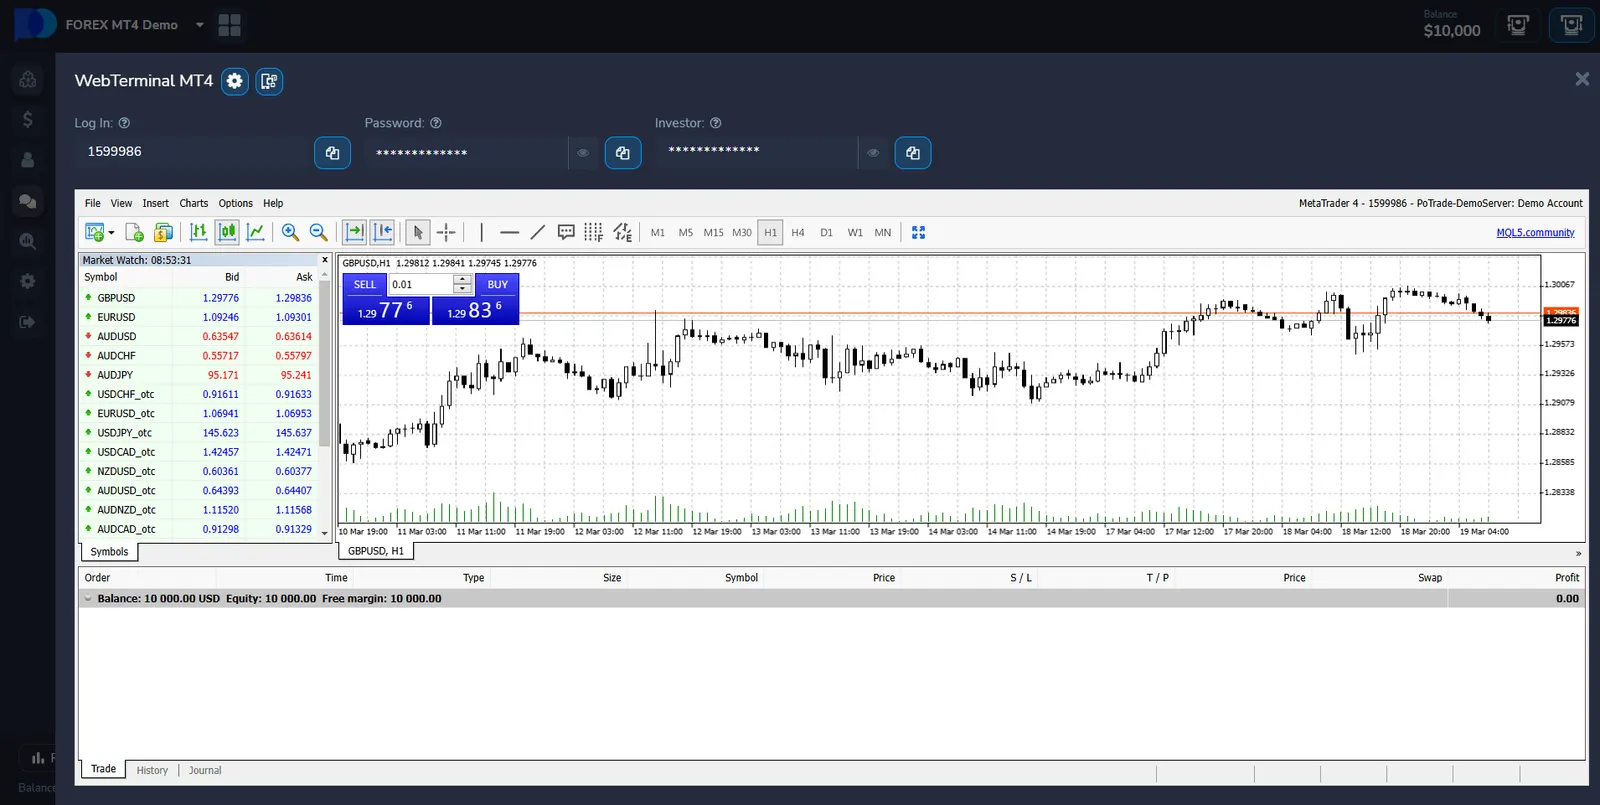Expand the new chart dropdown arrow
This screenshot has width=1600, height=805.
(x=111, y=233)
